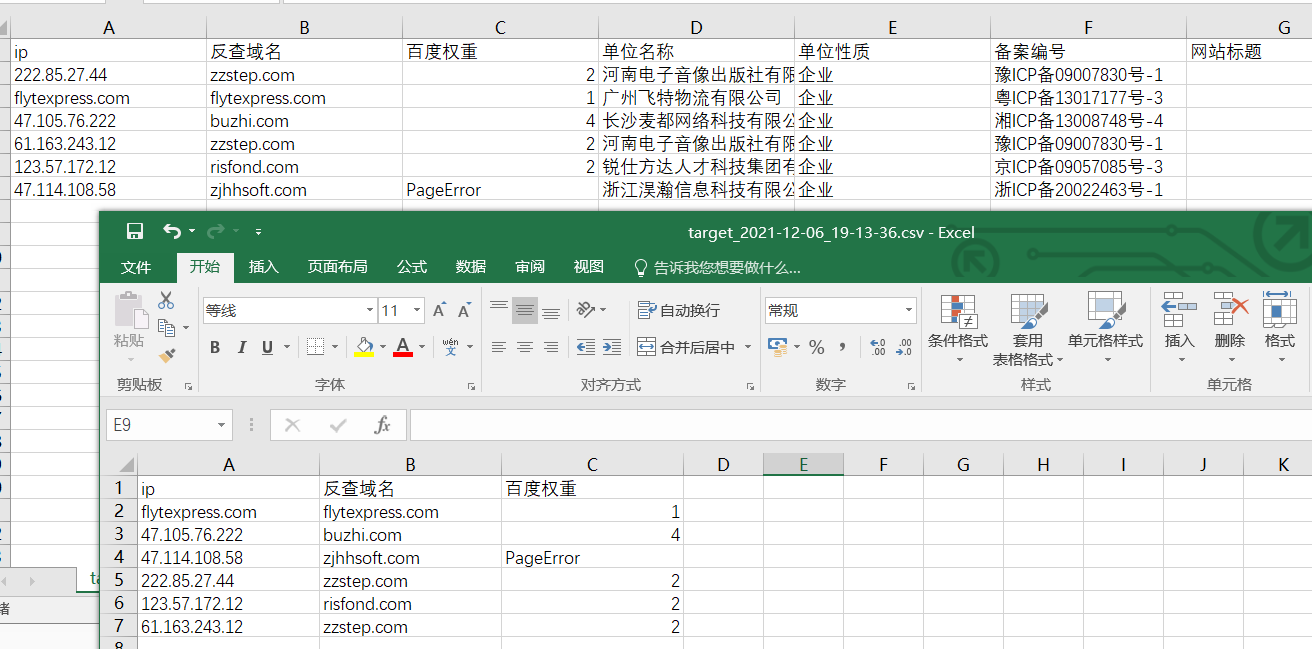Open 单元格样式 cell styles gallery
The image size is (1312, 649).
1105,329
